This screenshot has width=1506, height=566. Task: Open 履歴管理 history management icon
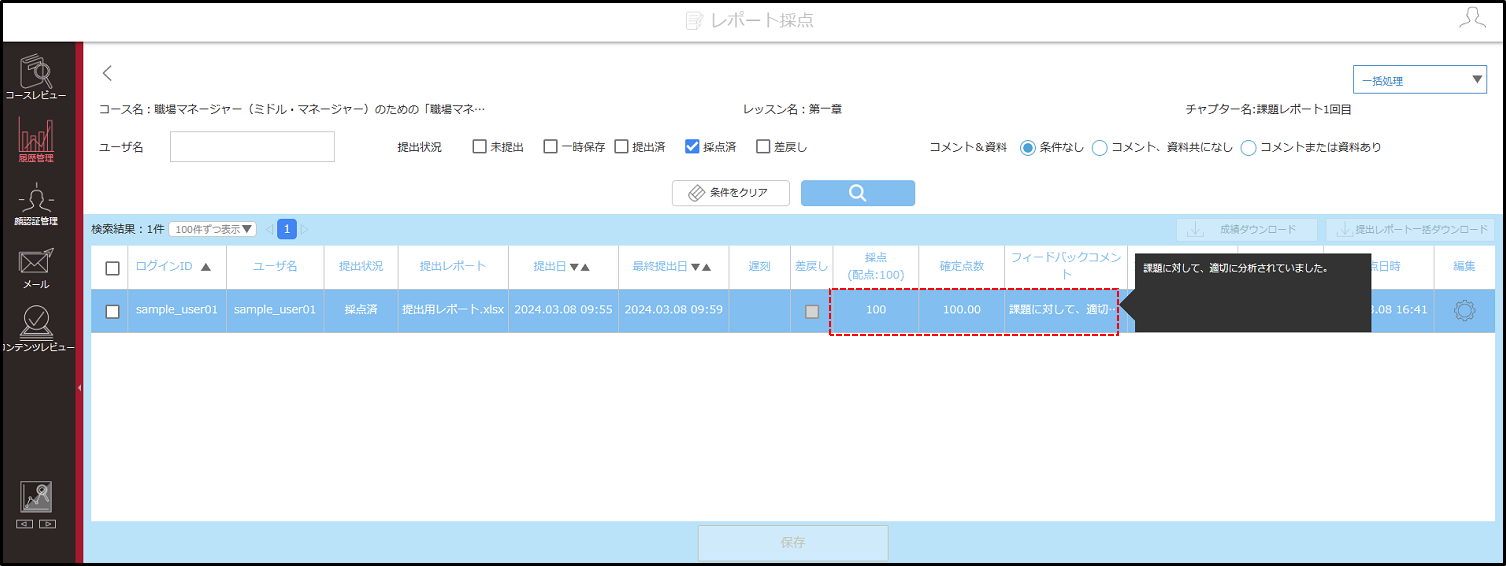tap(37, 140)
